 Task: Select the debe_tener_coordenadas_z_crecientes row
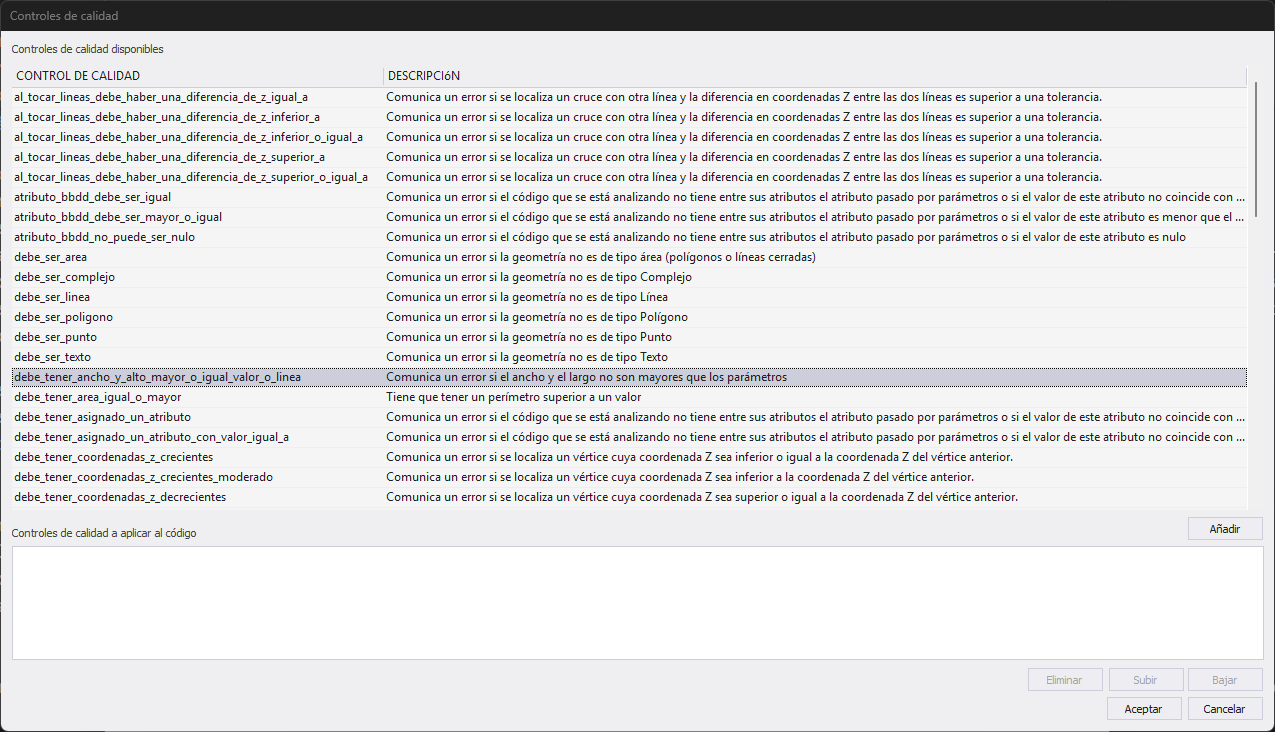[629, 457]
